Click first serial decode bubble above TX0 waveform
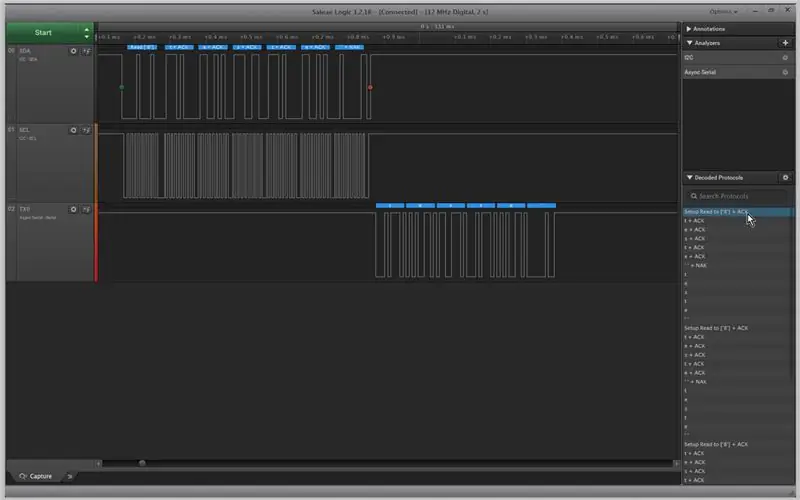 [x=390, y=206]
